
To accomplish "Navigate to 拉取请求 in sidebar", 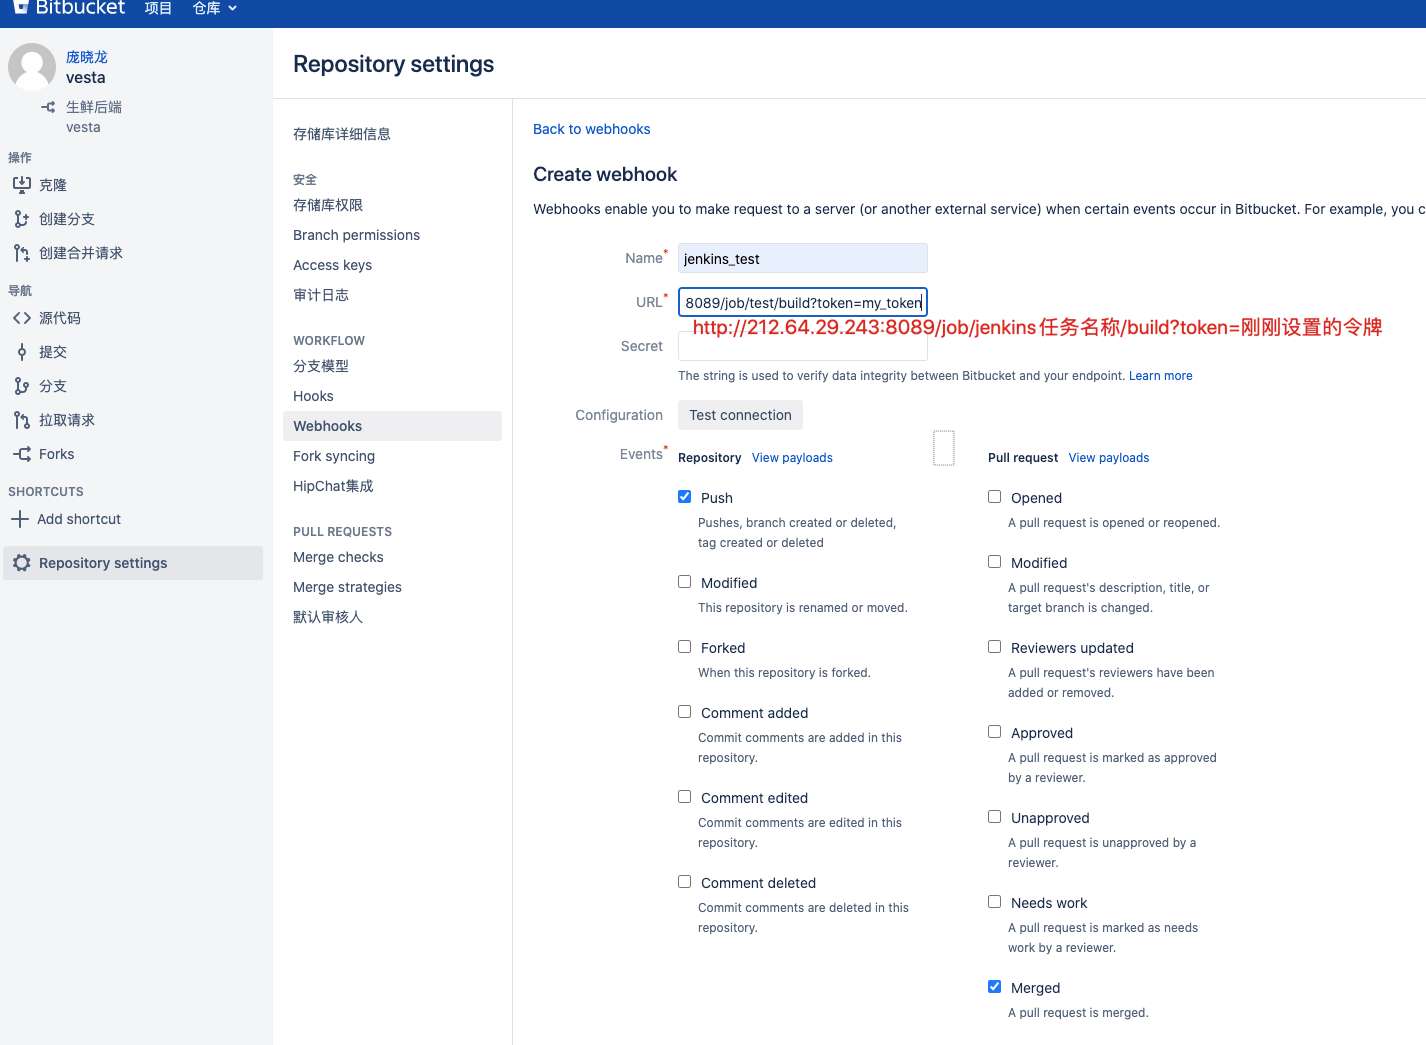I will coord(67,420).
